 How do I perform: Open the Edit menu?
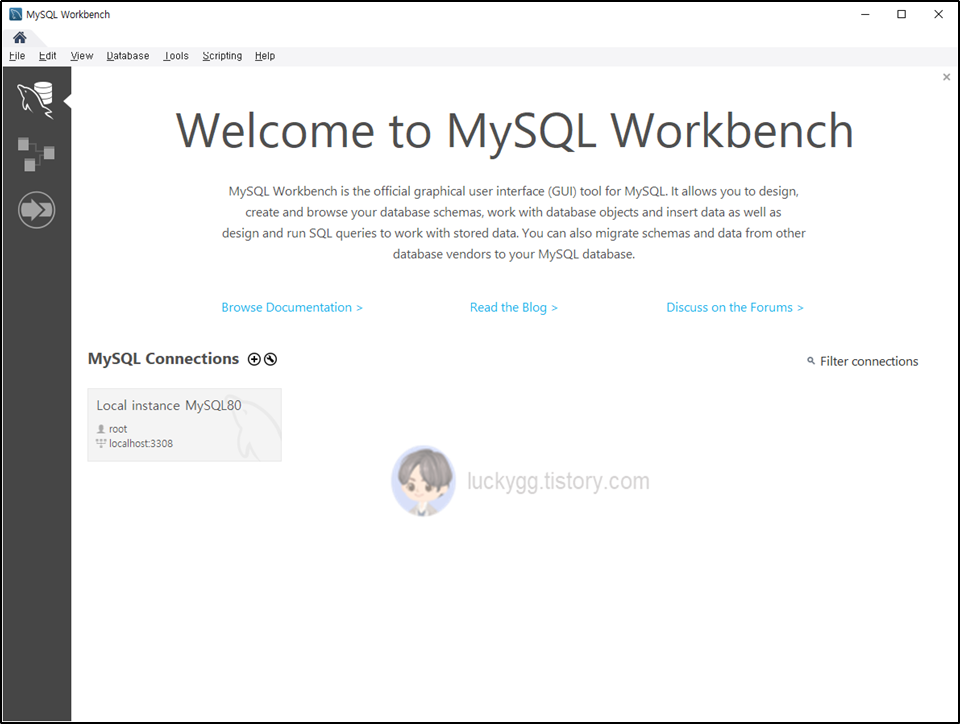tap(47, 56)
